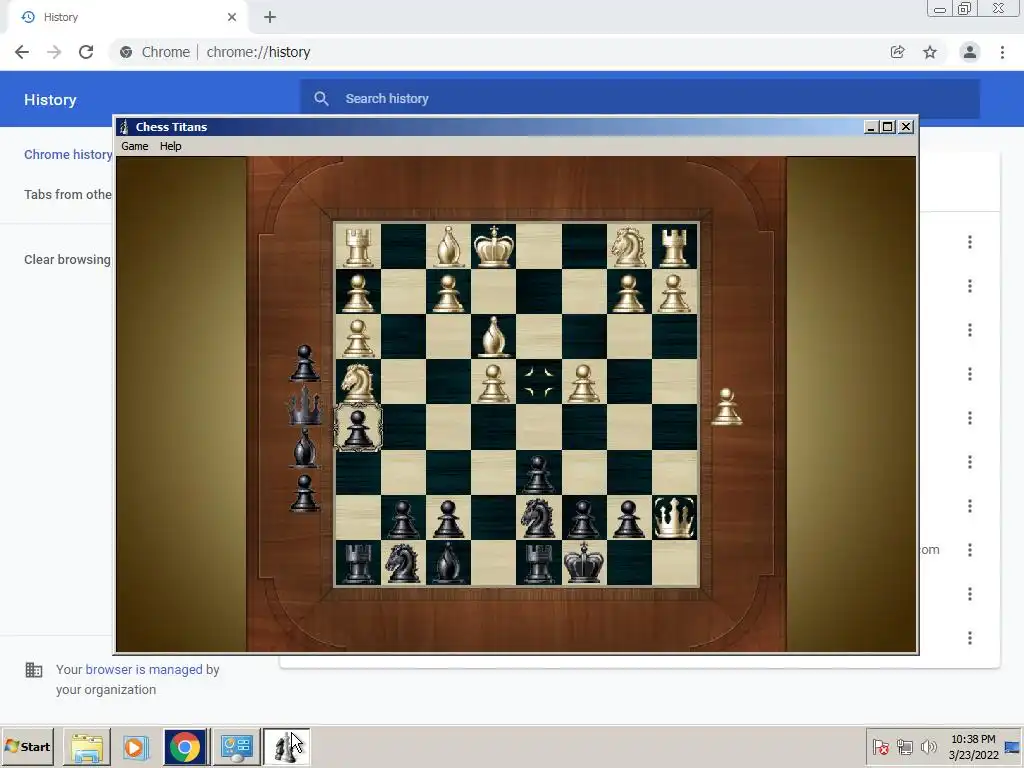Click the captured white pawn right of the board
The image size is (1024, 768).
[x=726, y=408]
